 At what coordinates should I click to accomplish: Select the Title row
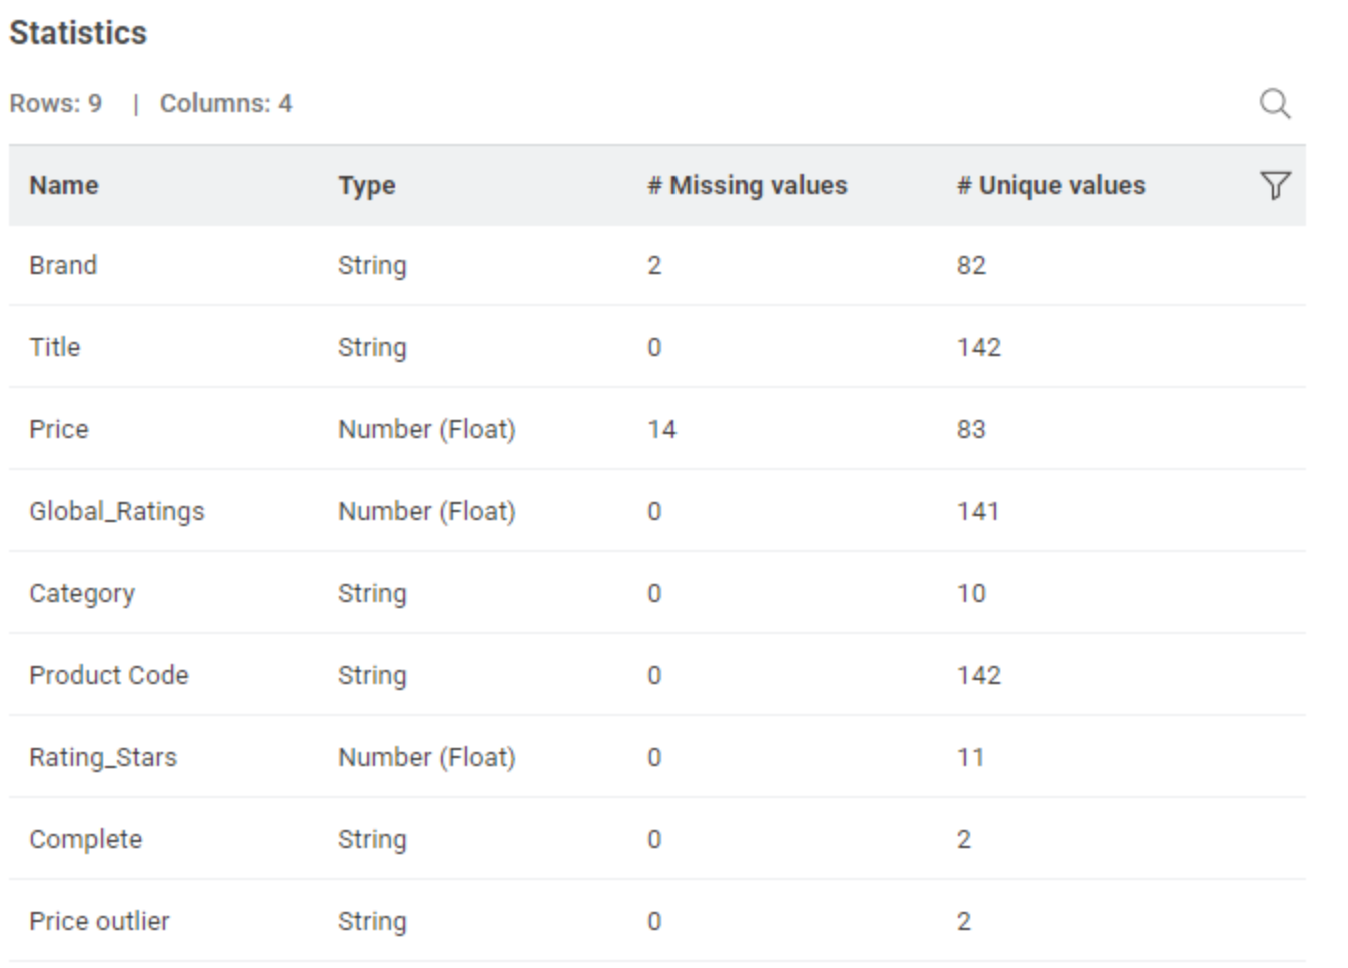click(55, 348)
